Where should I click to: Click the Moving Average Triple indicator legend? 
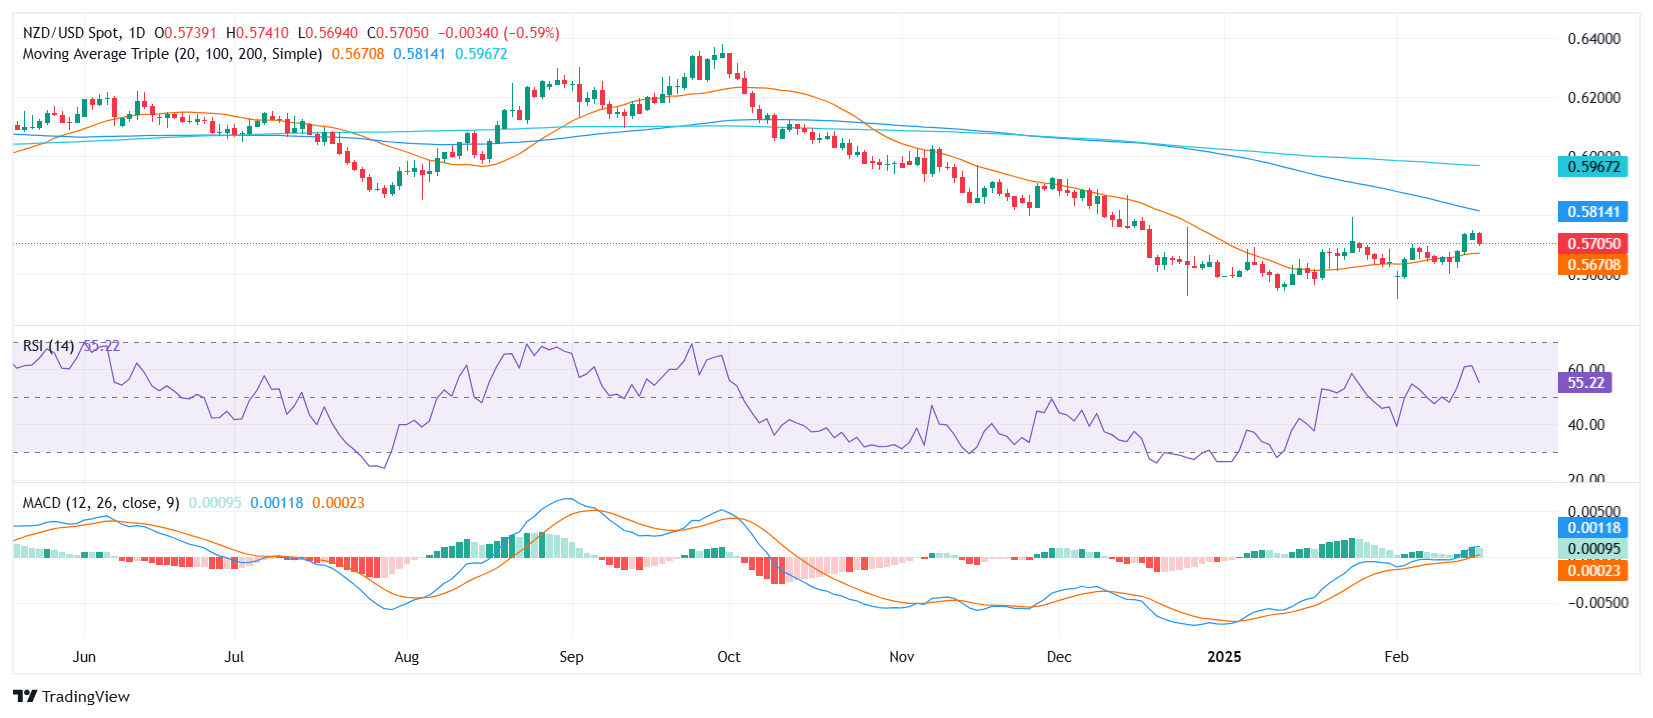(x=172, y=54)
